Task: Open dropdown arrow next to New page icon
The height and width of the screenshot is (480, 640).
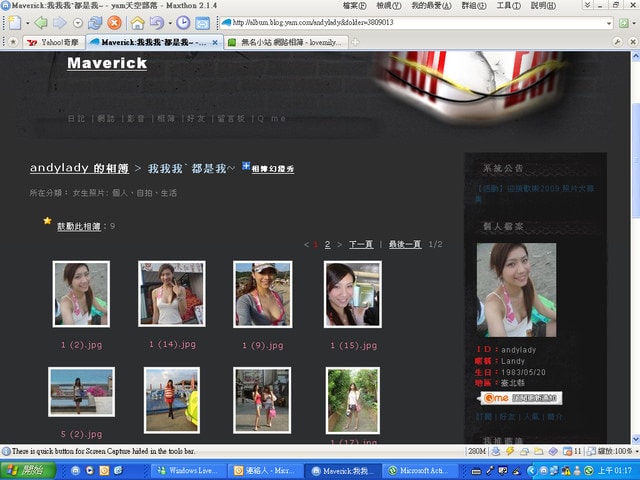Action: (27, 23)
